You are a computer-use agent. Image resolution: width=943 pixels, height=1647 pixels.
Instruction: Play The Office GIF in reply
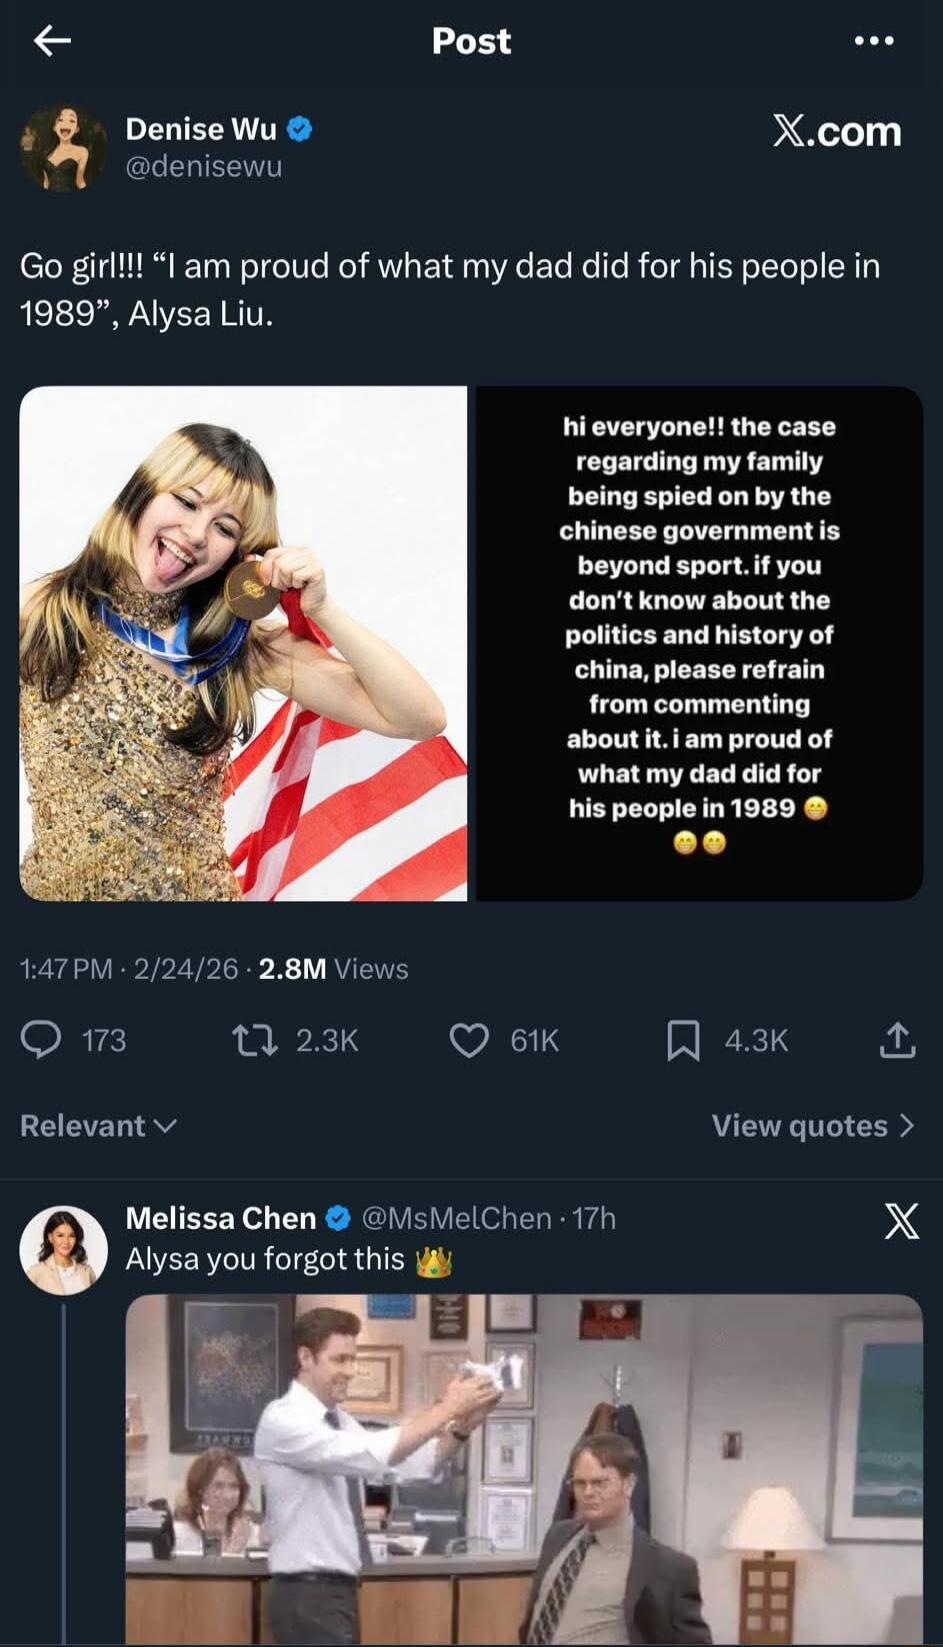[x=523, y=1470]
